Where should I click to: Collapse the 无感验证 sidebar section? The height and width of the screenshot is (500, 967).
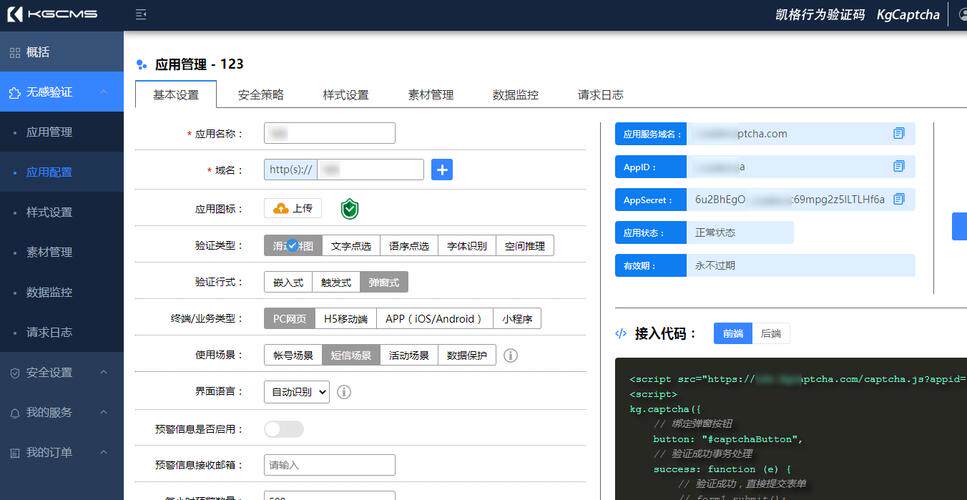[x=104, y=92]
